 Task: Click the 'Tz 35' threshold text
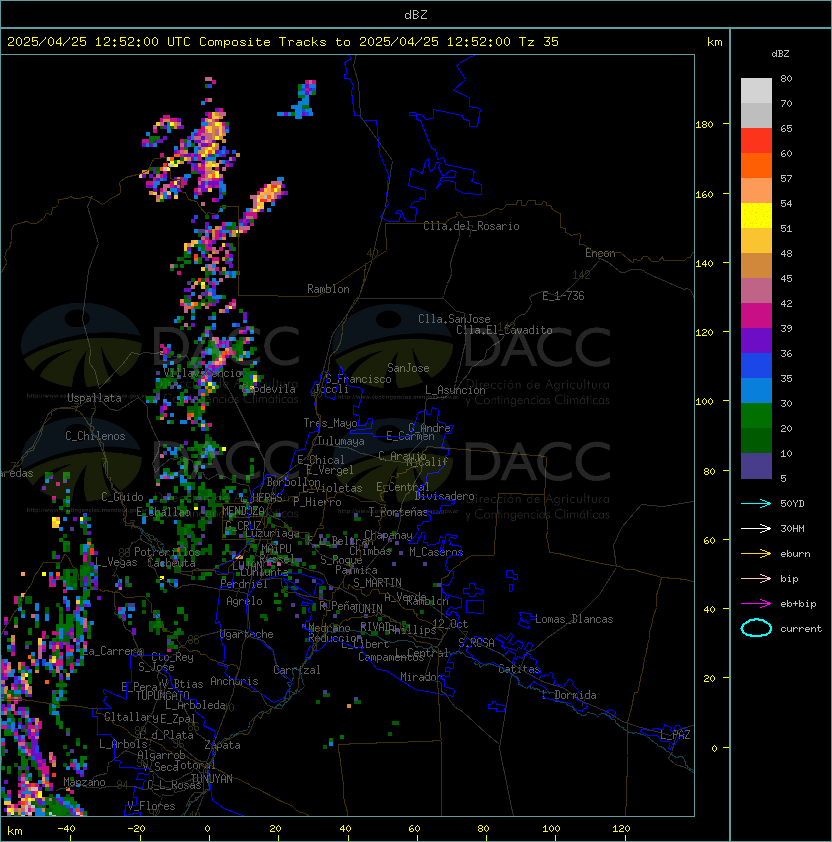[x=539, y=42]
